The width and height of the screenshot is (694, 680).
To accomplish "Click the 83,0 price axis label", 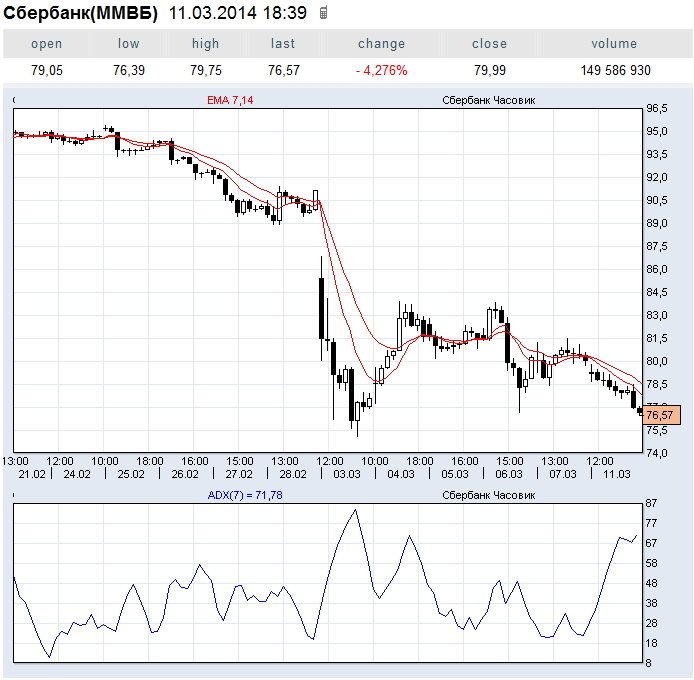I will 657,315.
